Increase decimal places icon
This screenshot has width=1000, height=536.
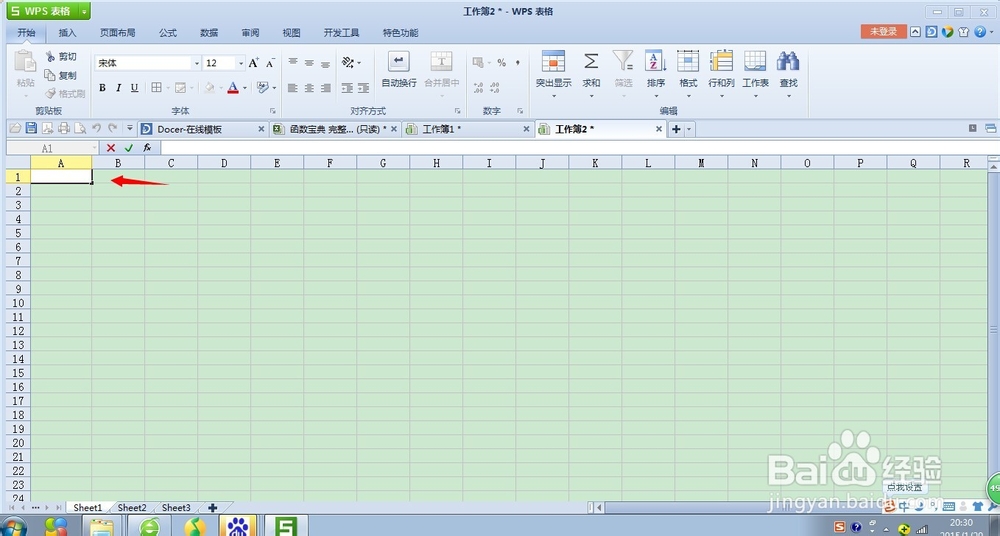478,88
